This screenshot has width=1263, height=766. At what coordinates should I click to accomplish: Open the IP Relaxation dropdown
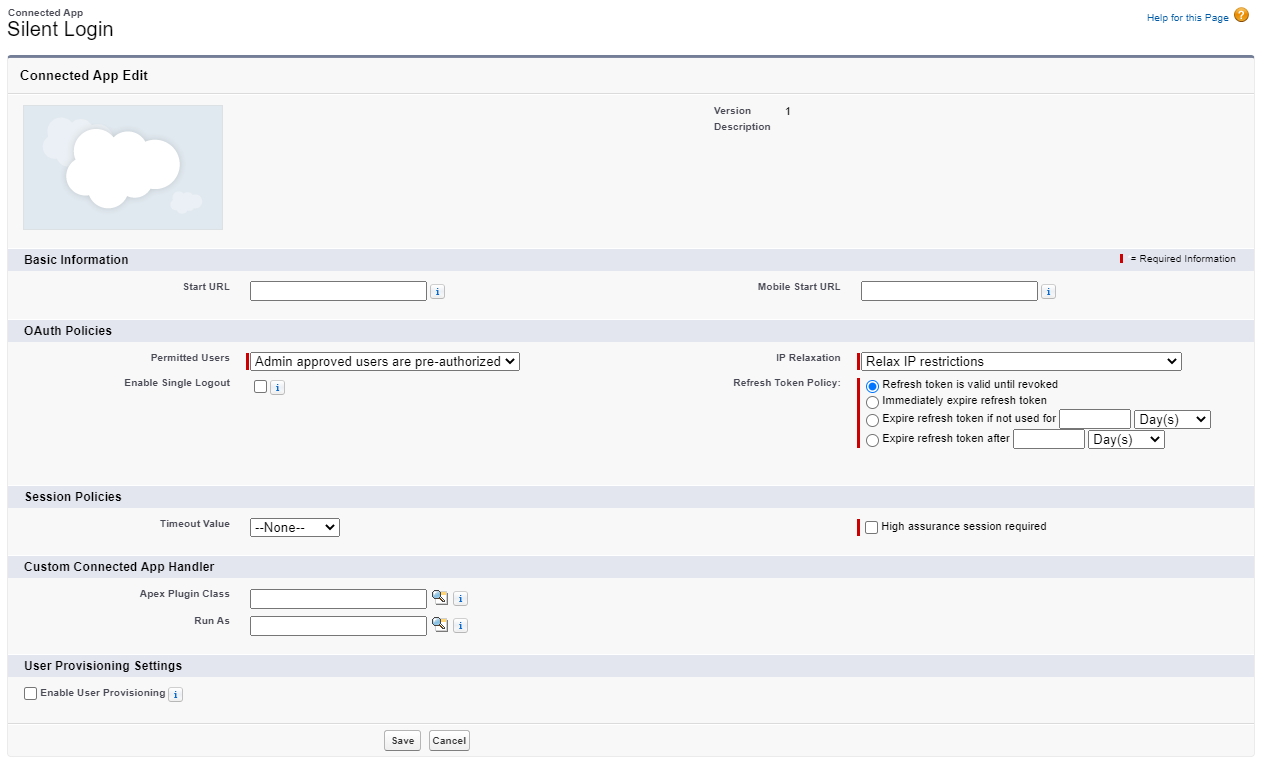pyautogui.click(x=1021, y=361)
